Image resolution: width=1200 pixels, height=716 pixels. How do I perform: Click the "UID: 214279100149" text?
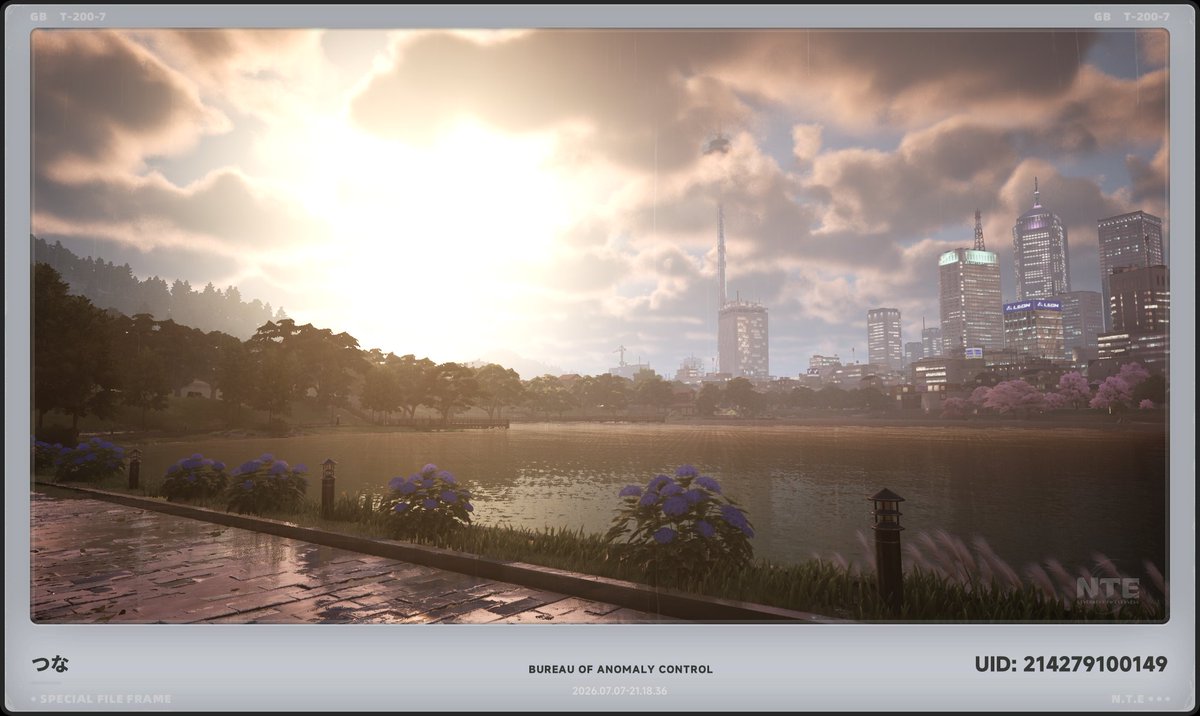click(x=1071, y=664)
